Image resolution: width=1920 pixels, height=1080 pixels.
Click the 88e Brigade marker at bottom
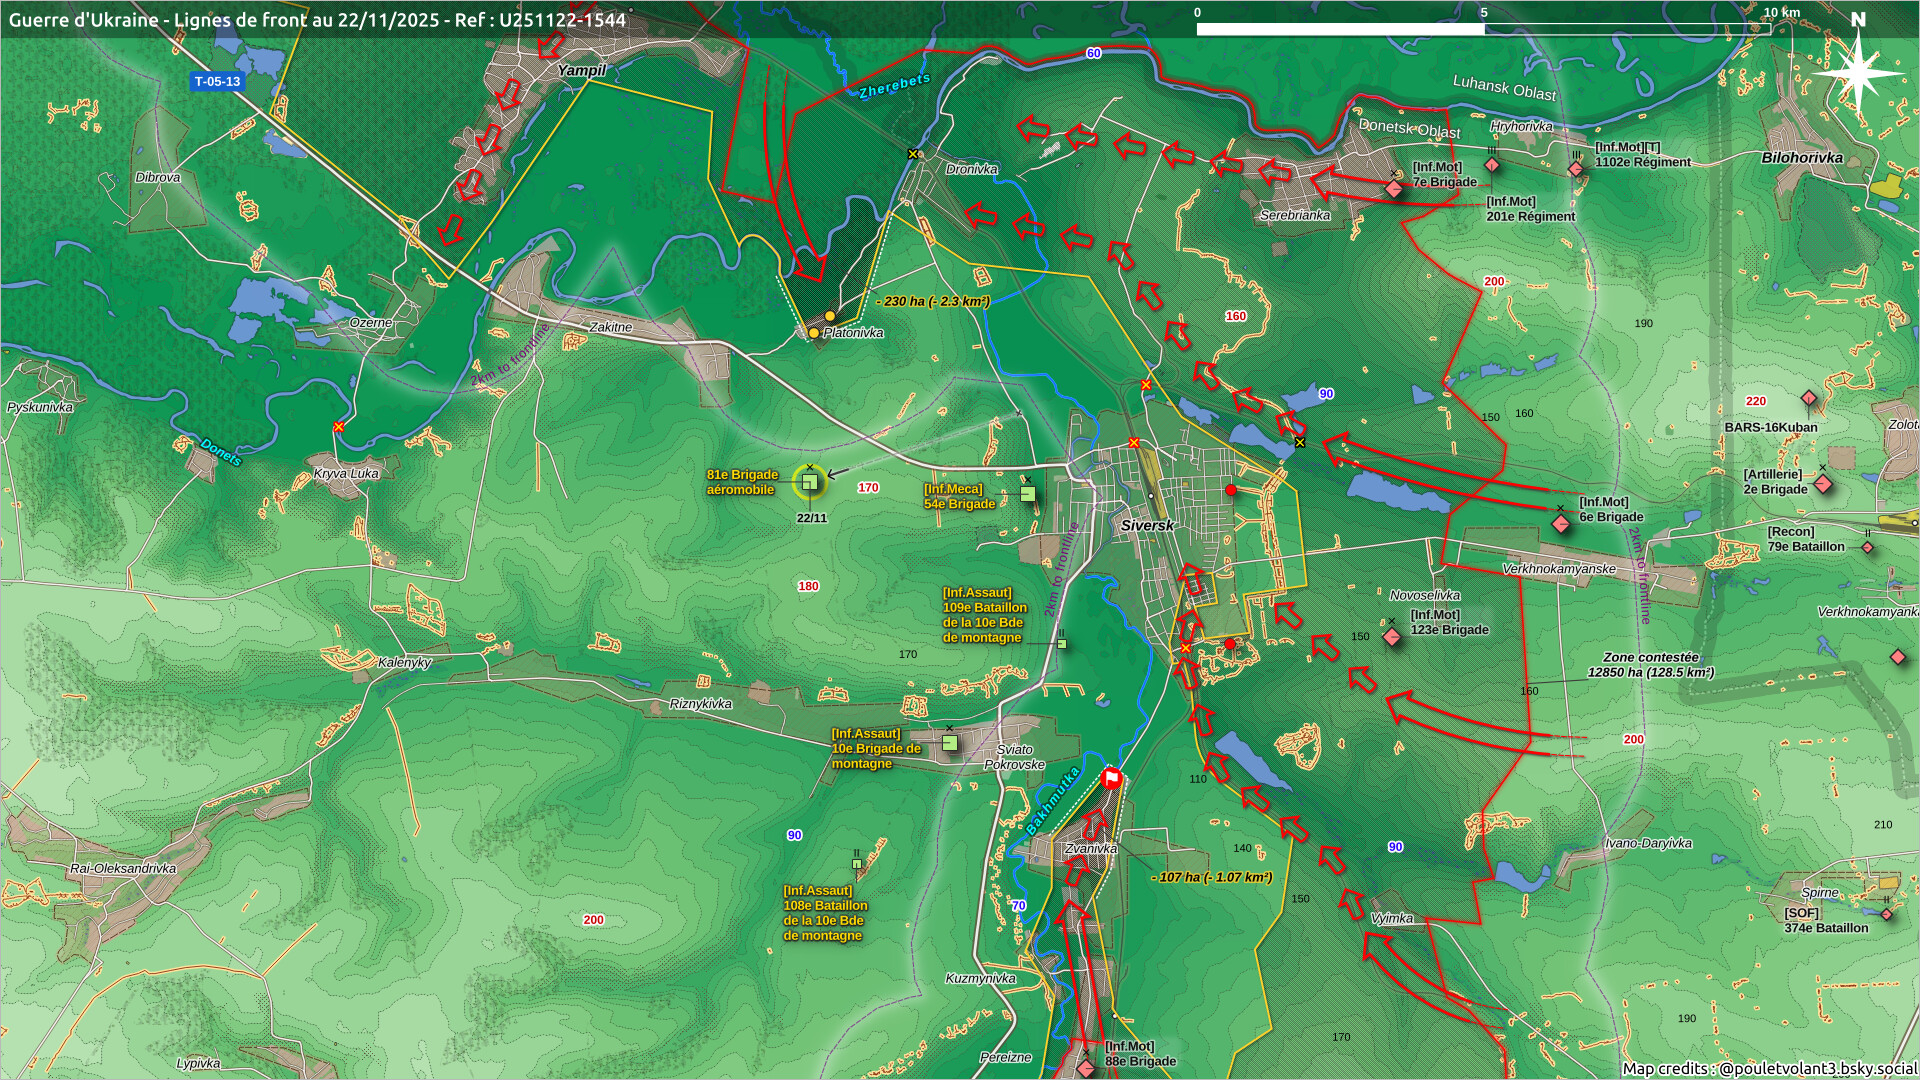point(1086,1068)
